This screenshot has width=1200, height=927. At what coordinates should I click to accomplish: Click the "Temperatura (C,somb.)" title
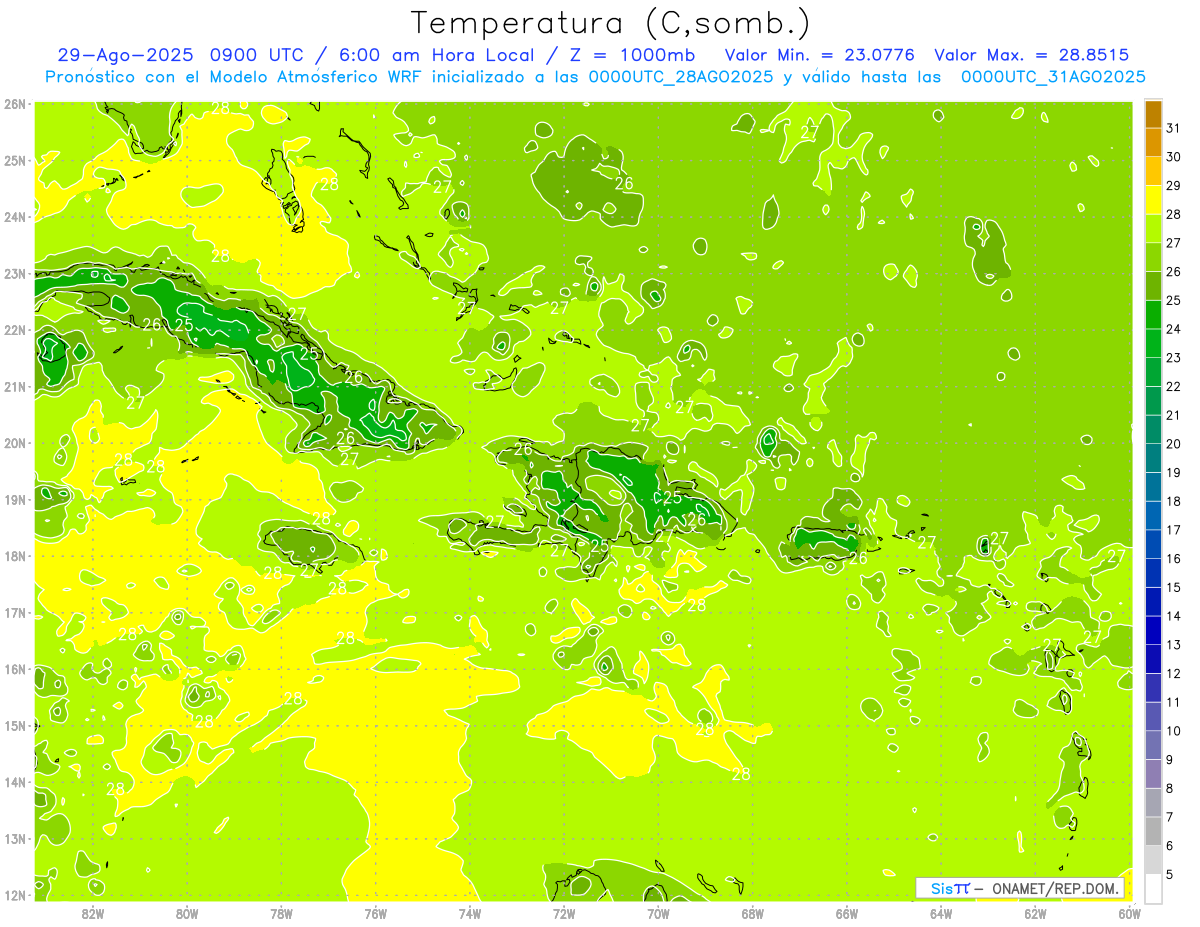pyautogui.click(x=611, y=23)
